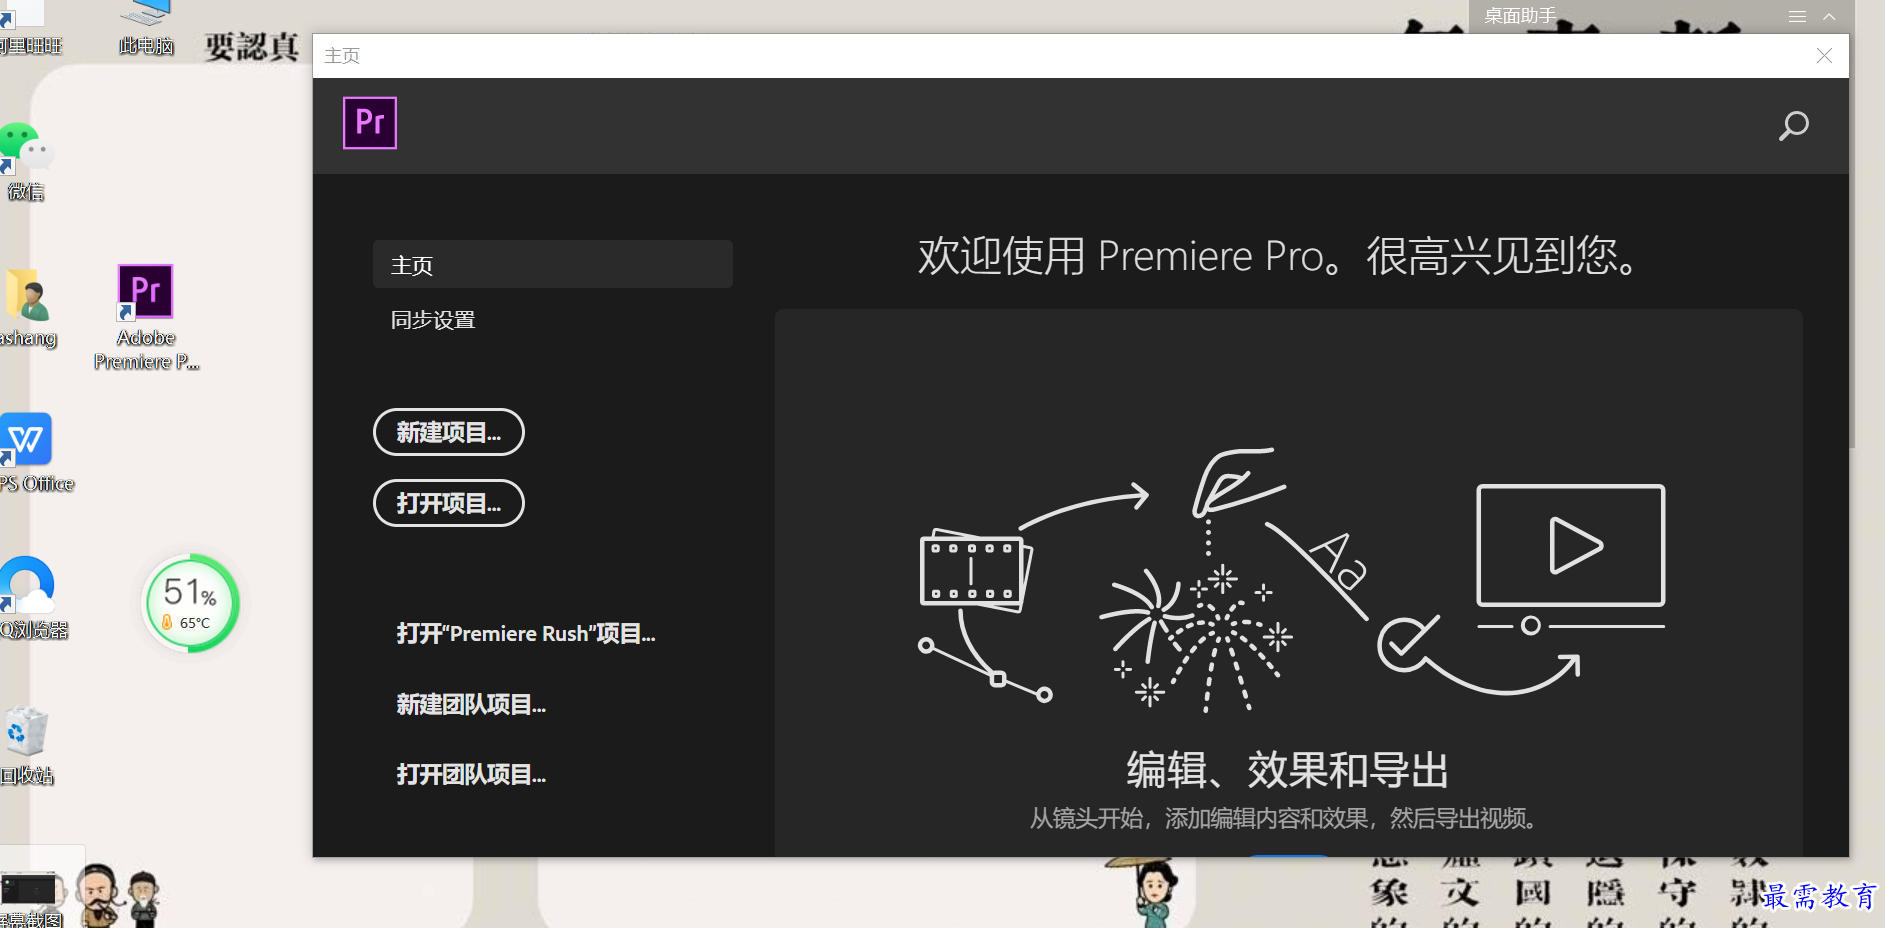Click the film strip illustration icon

(x=975, y=570)
